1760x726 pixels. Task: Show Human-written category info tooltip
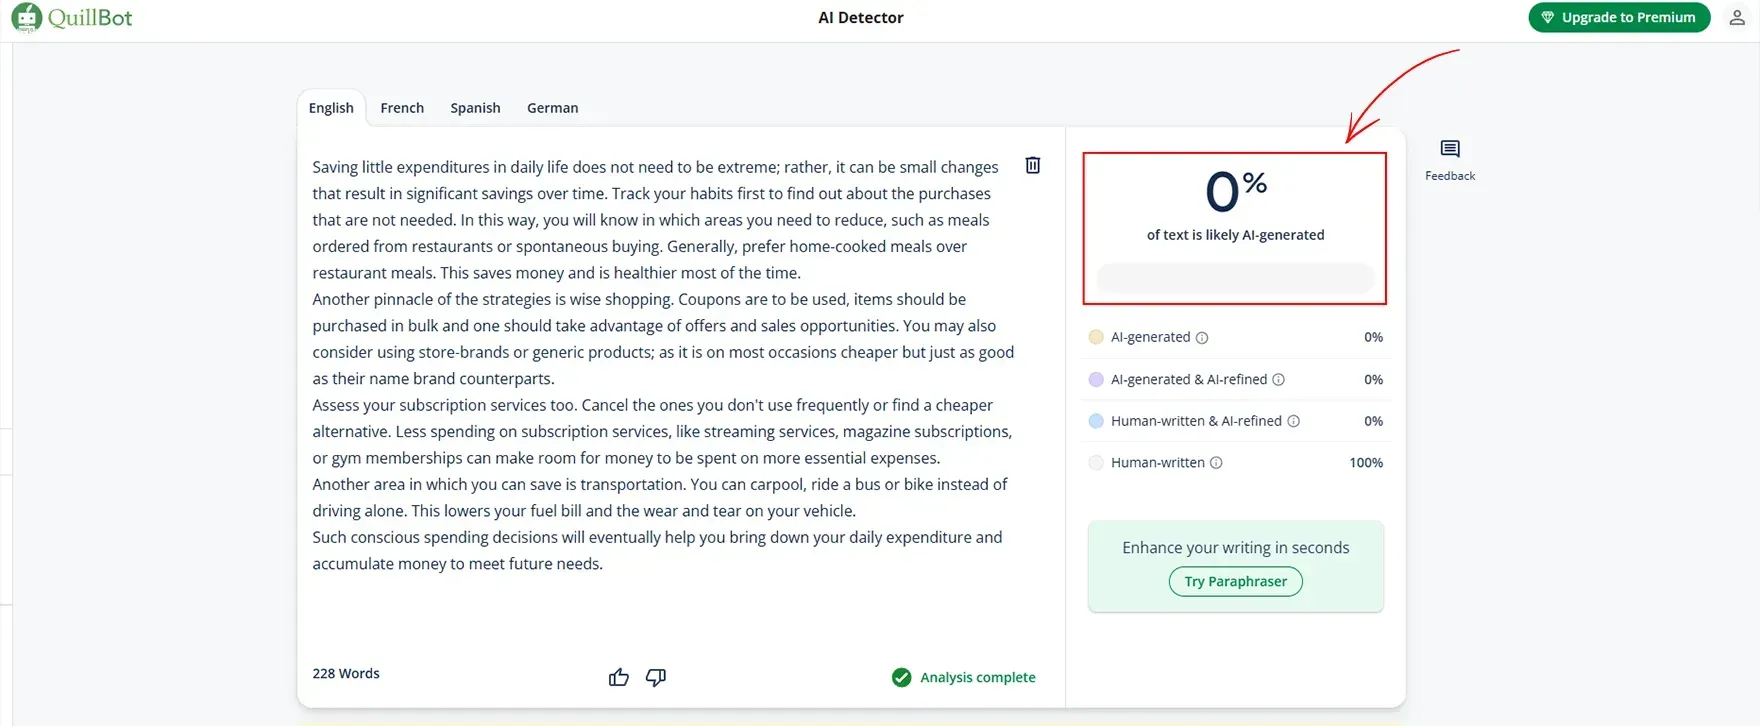[x=1216, y=462]
